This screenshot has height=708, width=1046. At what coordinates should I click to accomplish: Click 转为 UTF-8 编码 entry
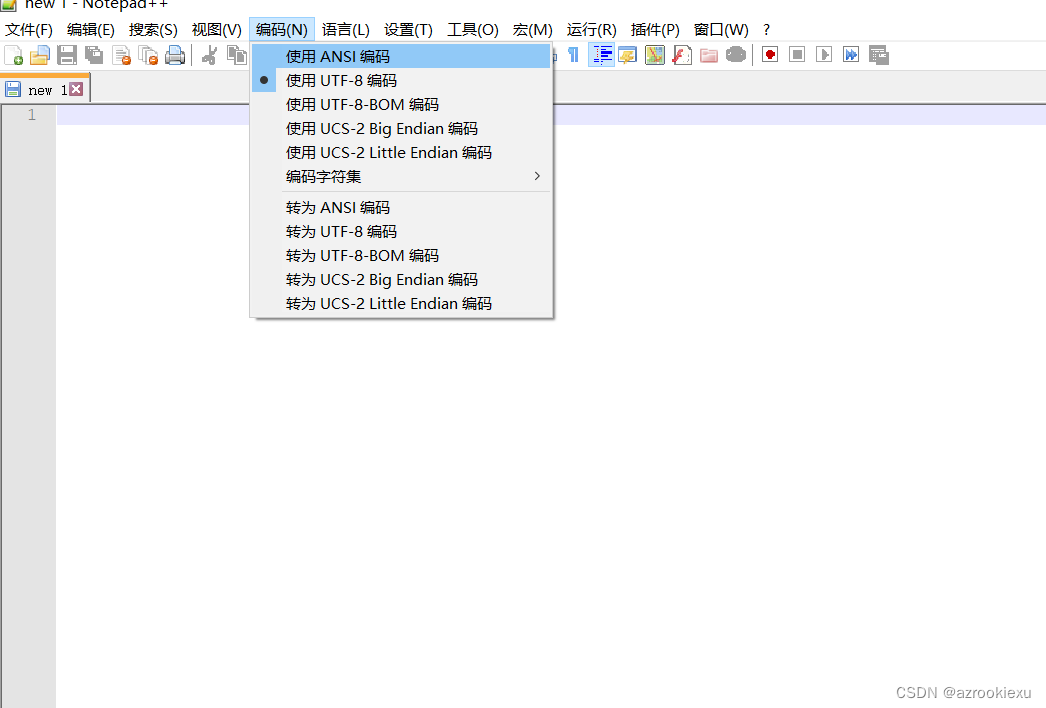401,231
